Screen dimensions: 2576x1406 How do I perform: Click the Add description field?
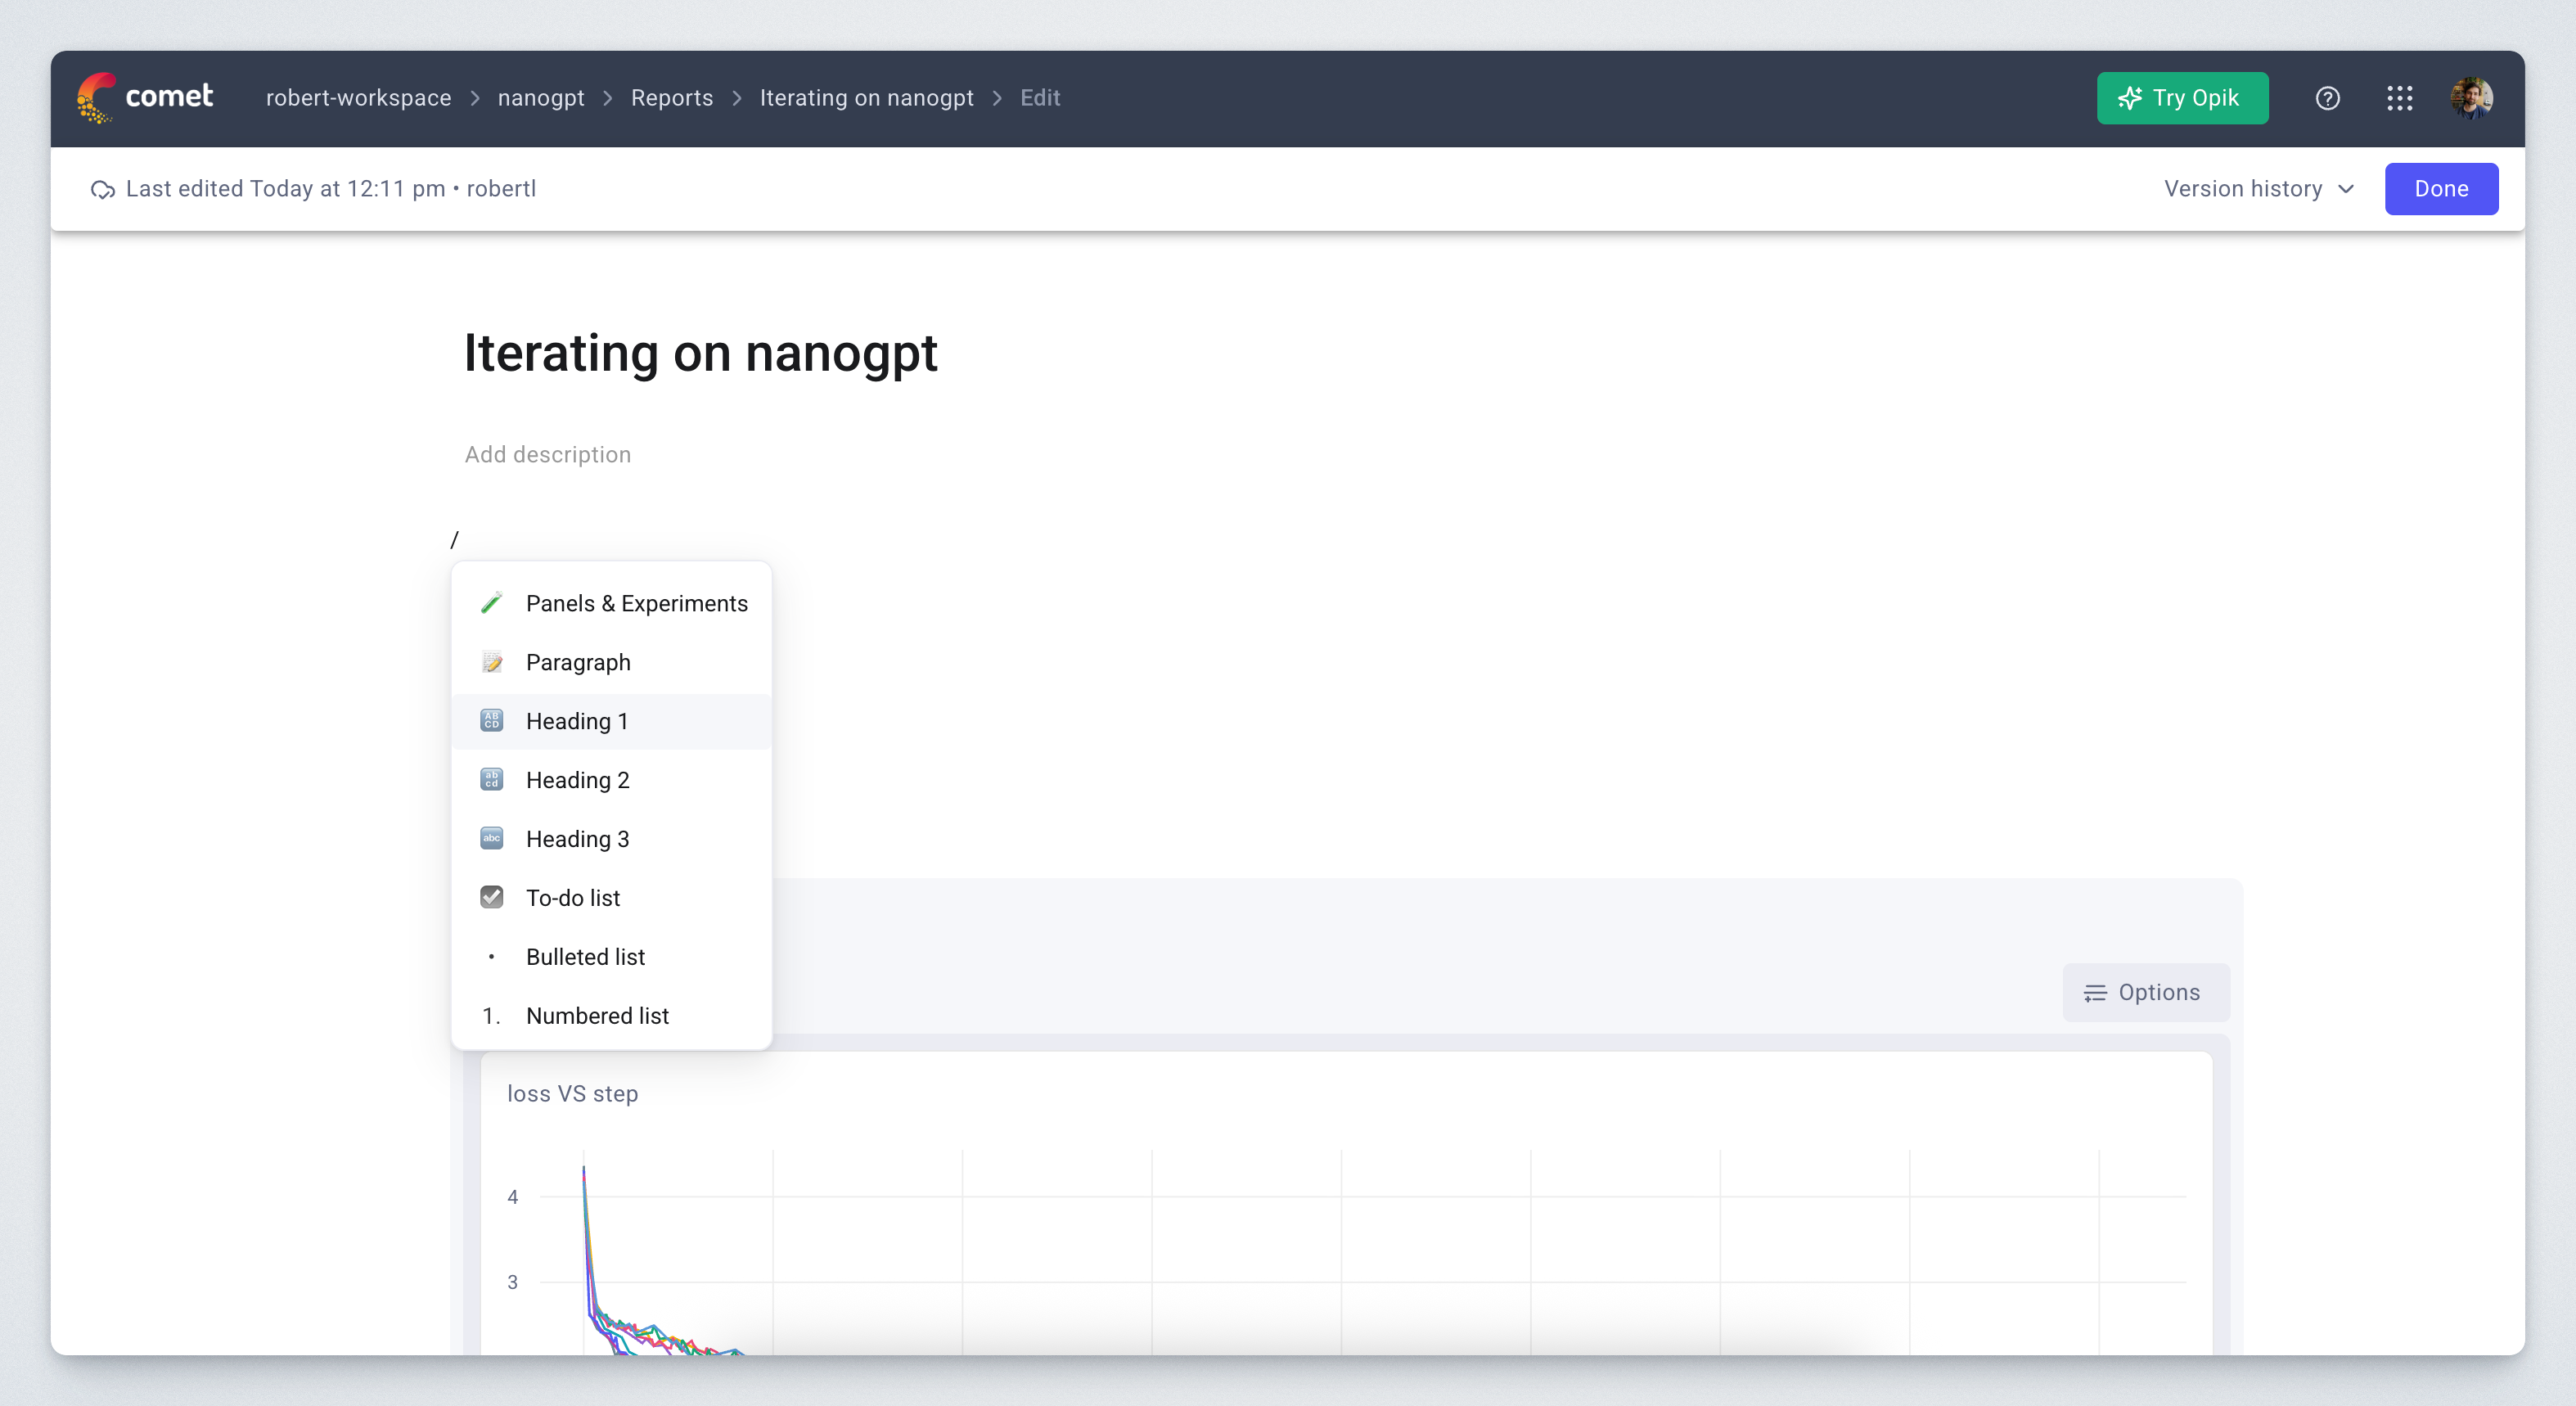click(x=548, y=454)
